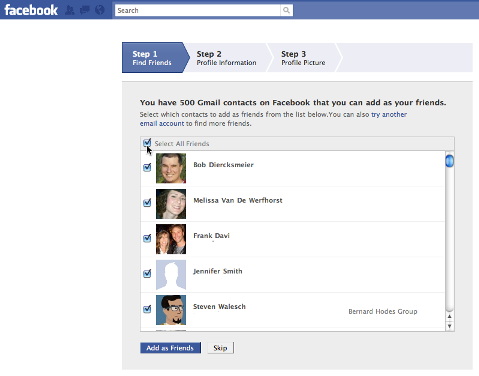The width and height of the screenshot is (479, 376).
Task: Open the notifications globe icon
Action: (99, 10)
